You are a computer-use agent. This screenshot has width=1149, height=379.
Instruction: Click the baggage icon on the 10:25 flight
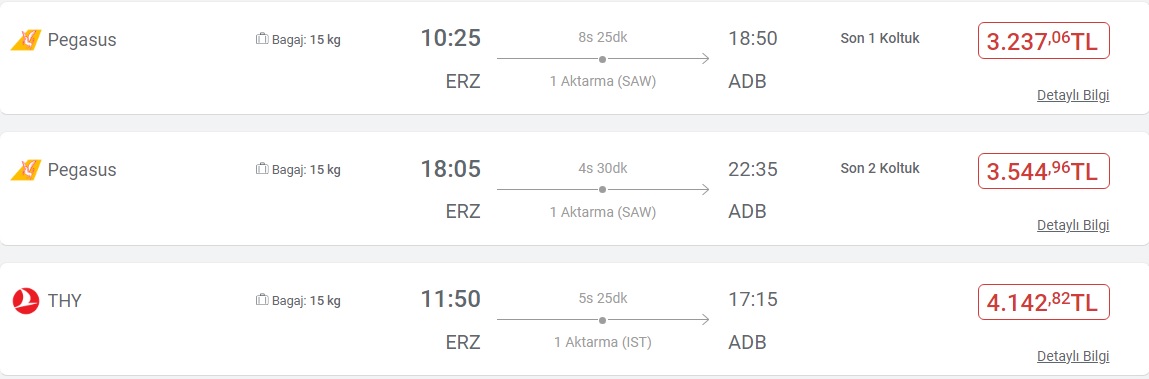tap(262, 40)
